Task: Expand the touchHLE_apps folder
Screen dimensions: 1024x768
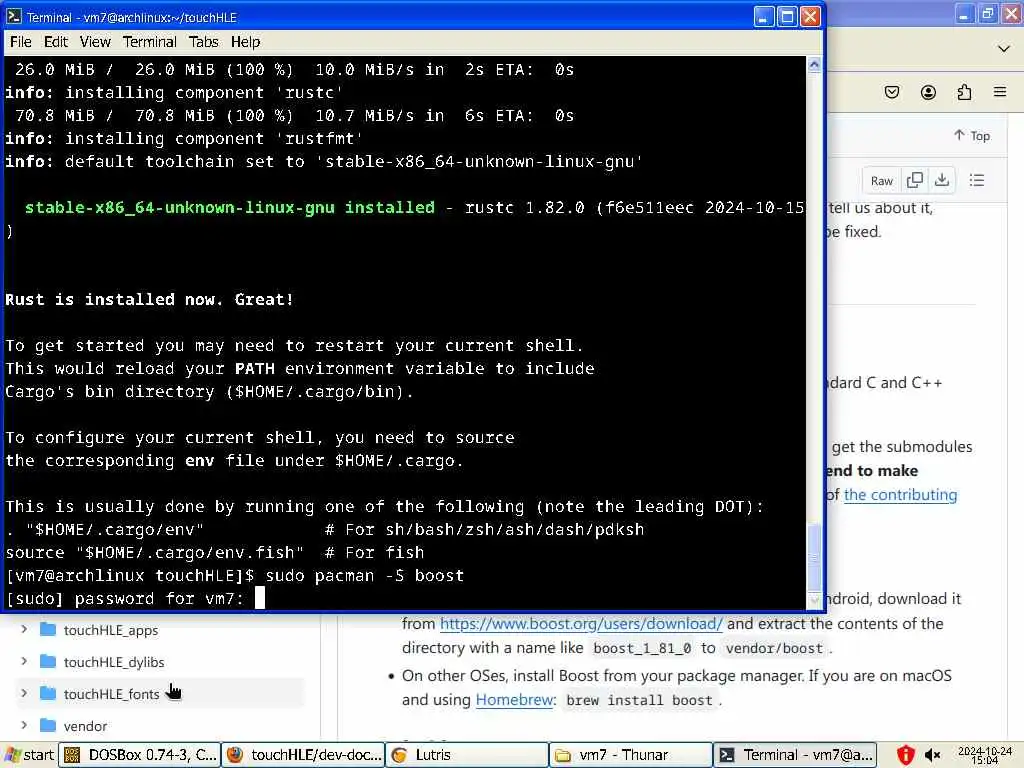Action: point(24,630)
